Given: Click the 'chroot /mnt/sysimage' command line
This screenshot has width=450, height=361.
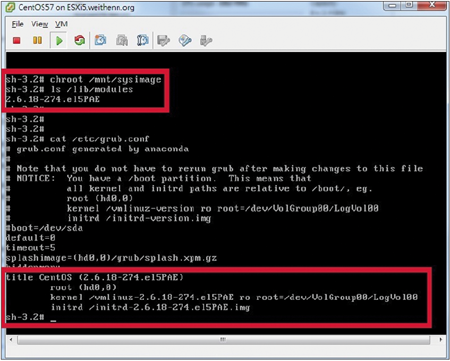Looking at the screenshot, I should (83, 80).
